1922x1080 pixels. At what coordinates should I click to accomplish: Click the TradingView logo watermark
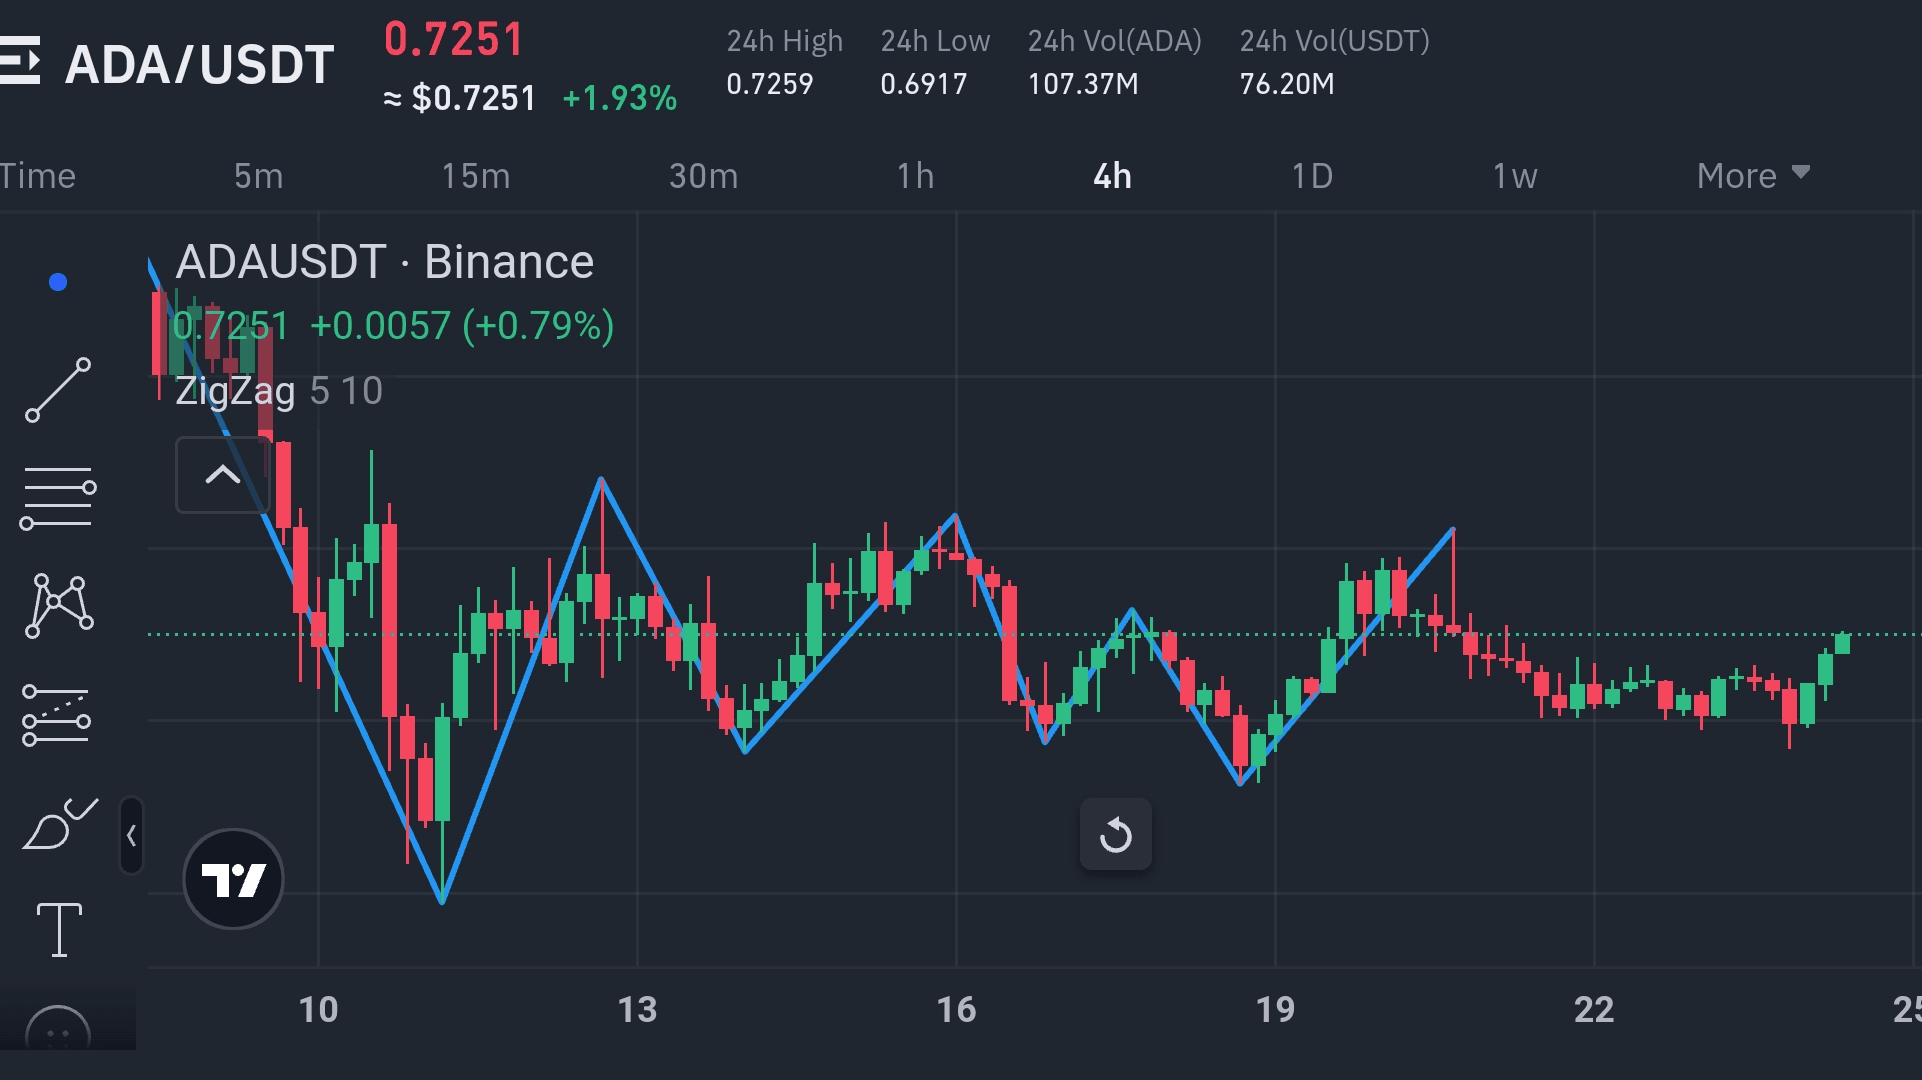[233, 878]
